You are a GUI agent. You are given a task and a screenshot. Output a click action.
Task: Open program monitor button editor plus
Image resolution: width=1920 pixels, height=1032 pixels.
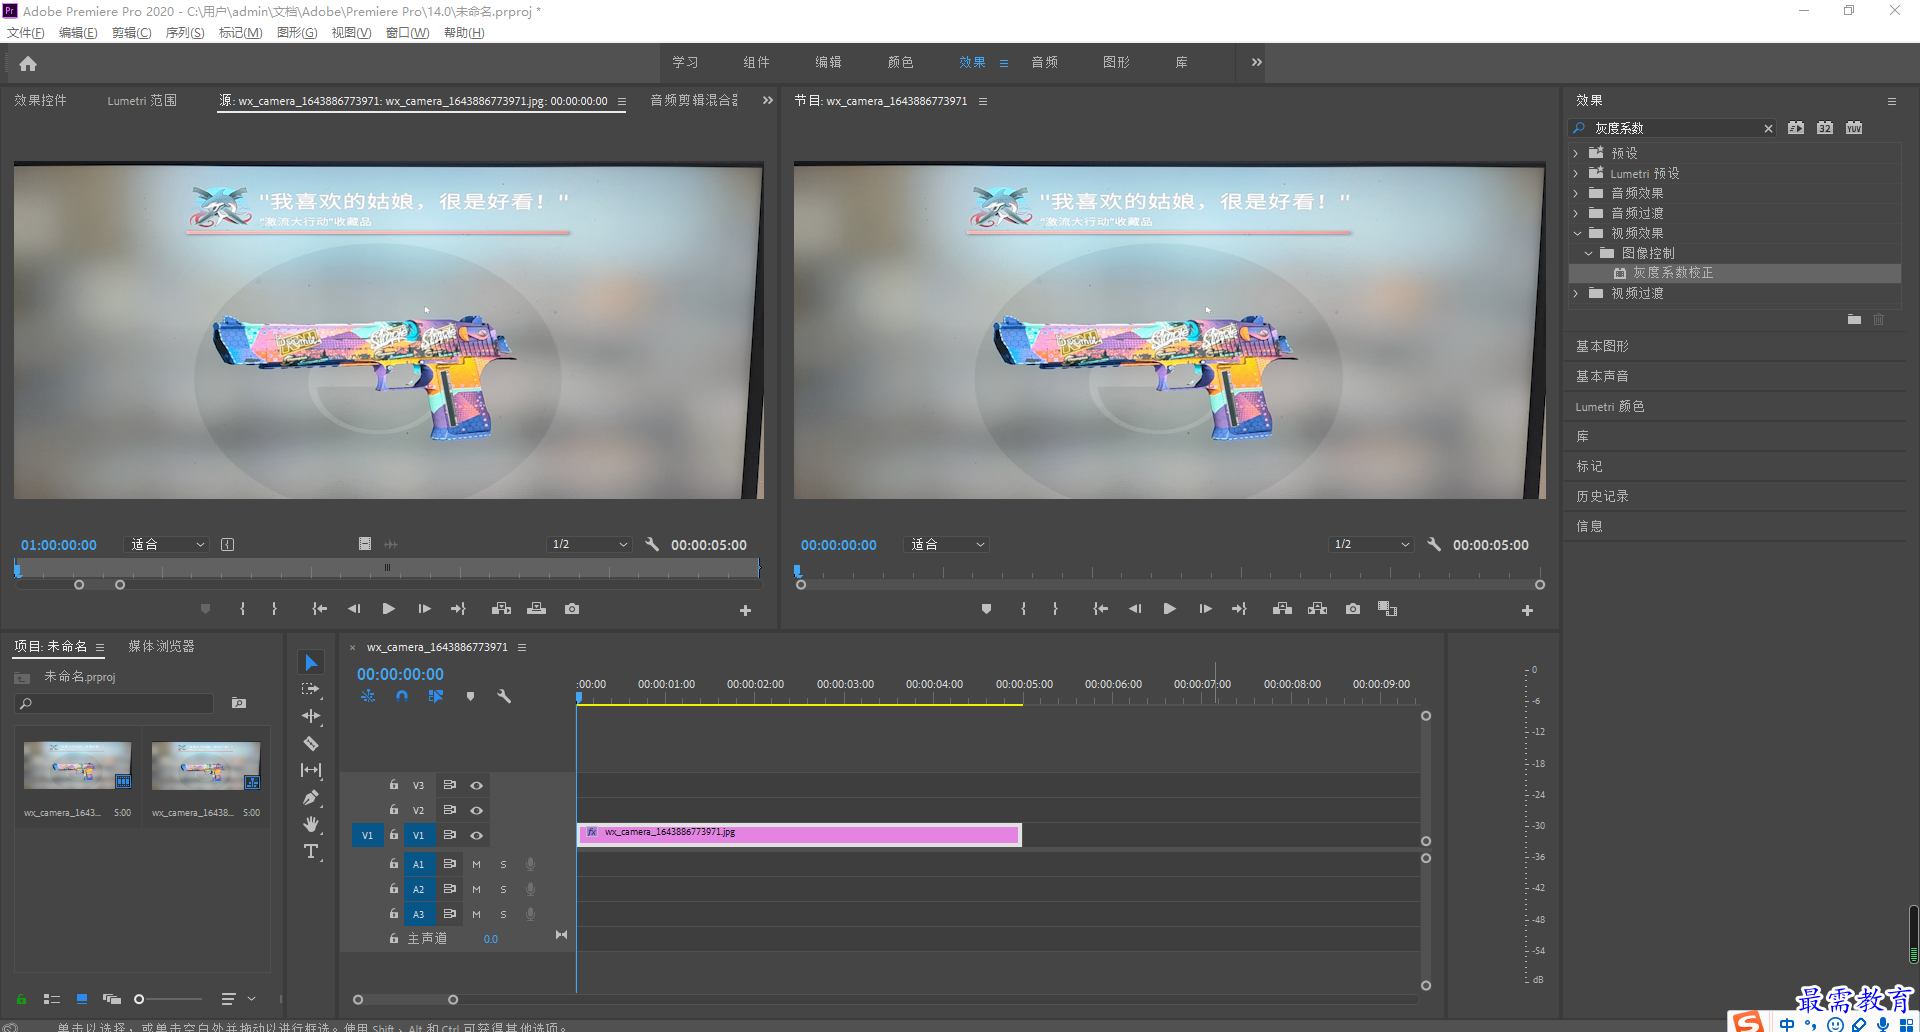pos(1527,610)
